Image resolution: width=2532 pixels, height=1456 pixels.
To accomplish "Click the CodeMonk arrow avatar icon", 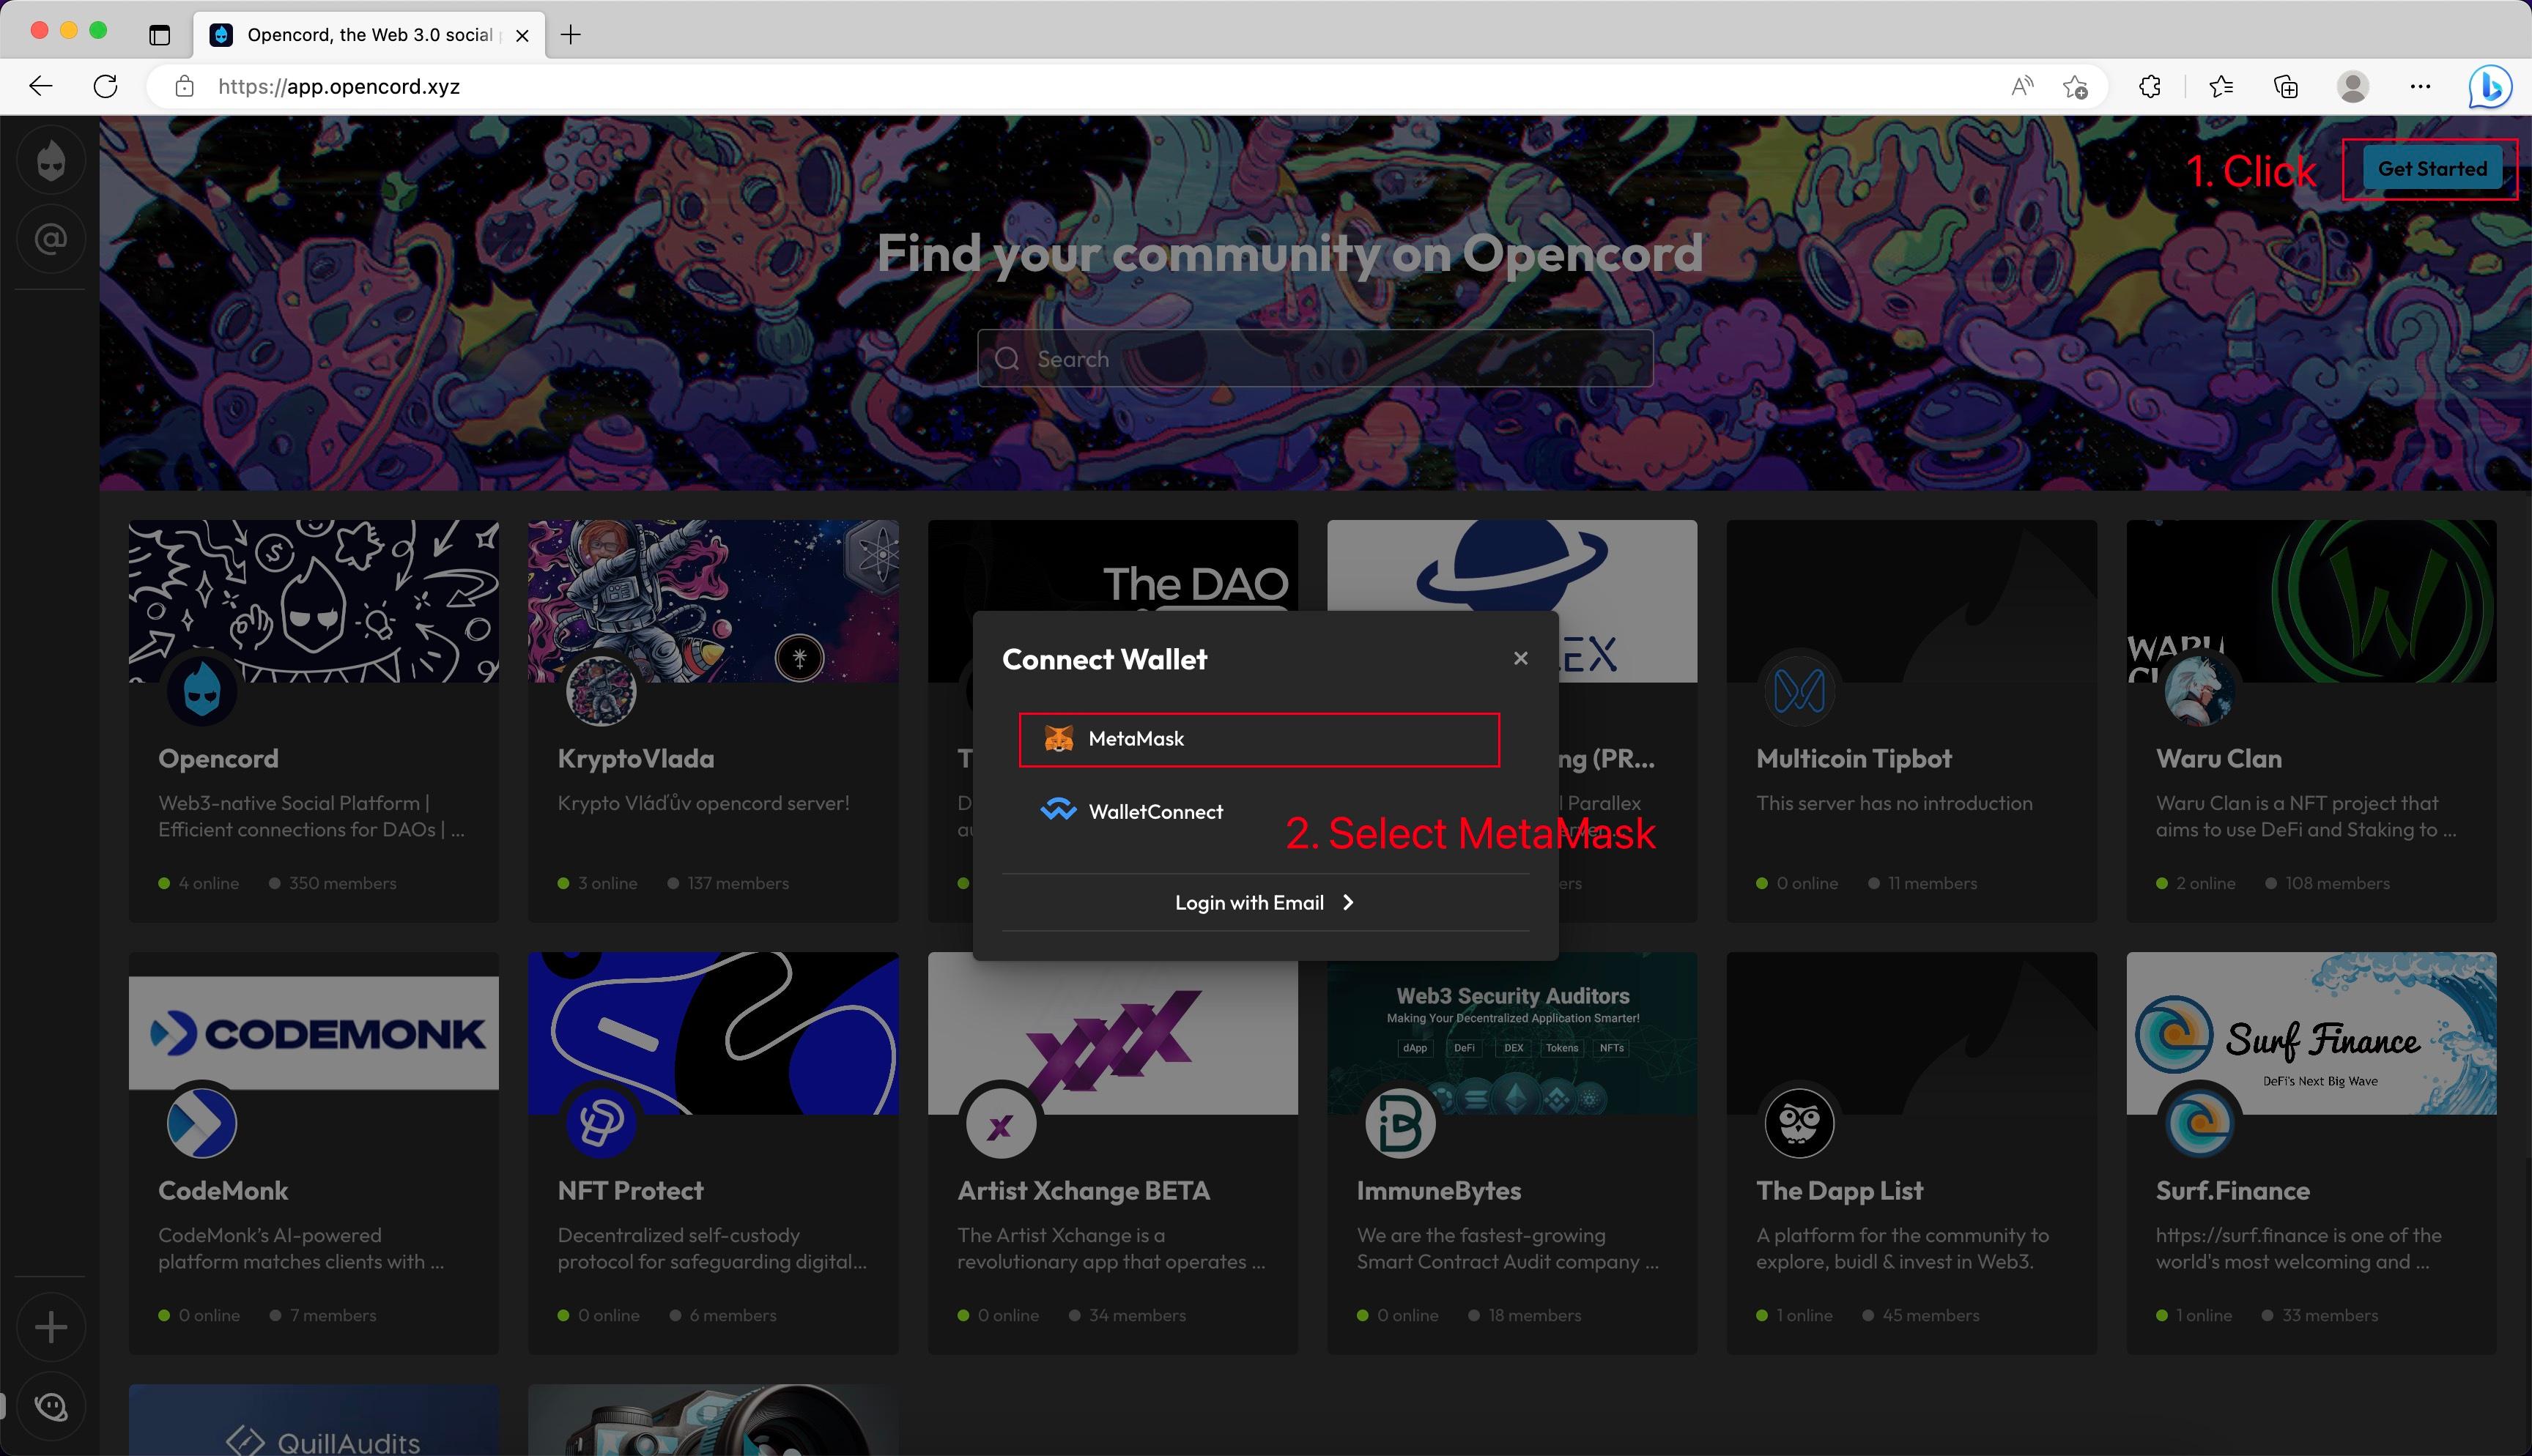I will coord(201,1123).
